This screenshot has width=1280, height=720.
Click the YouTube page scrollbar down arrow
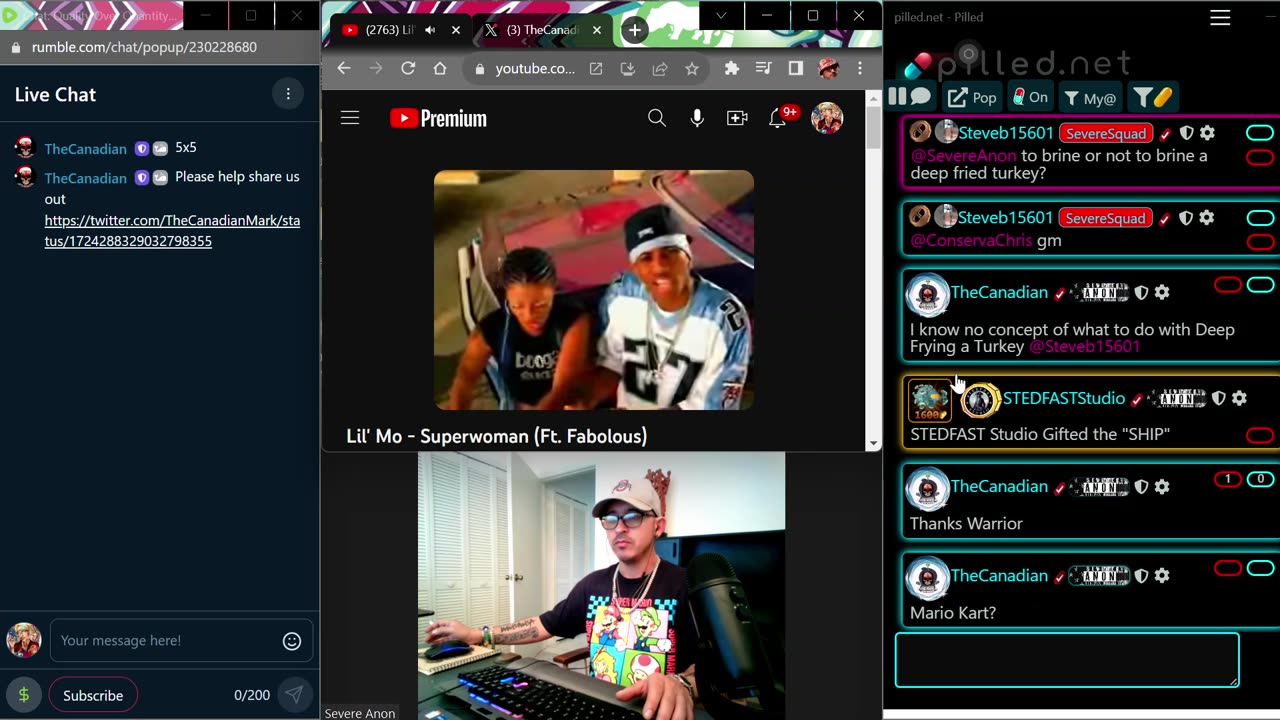(x=874, y=441)
